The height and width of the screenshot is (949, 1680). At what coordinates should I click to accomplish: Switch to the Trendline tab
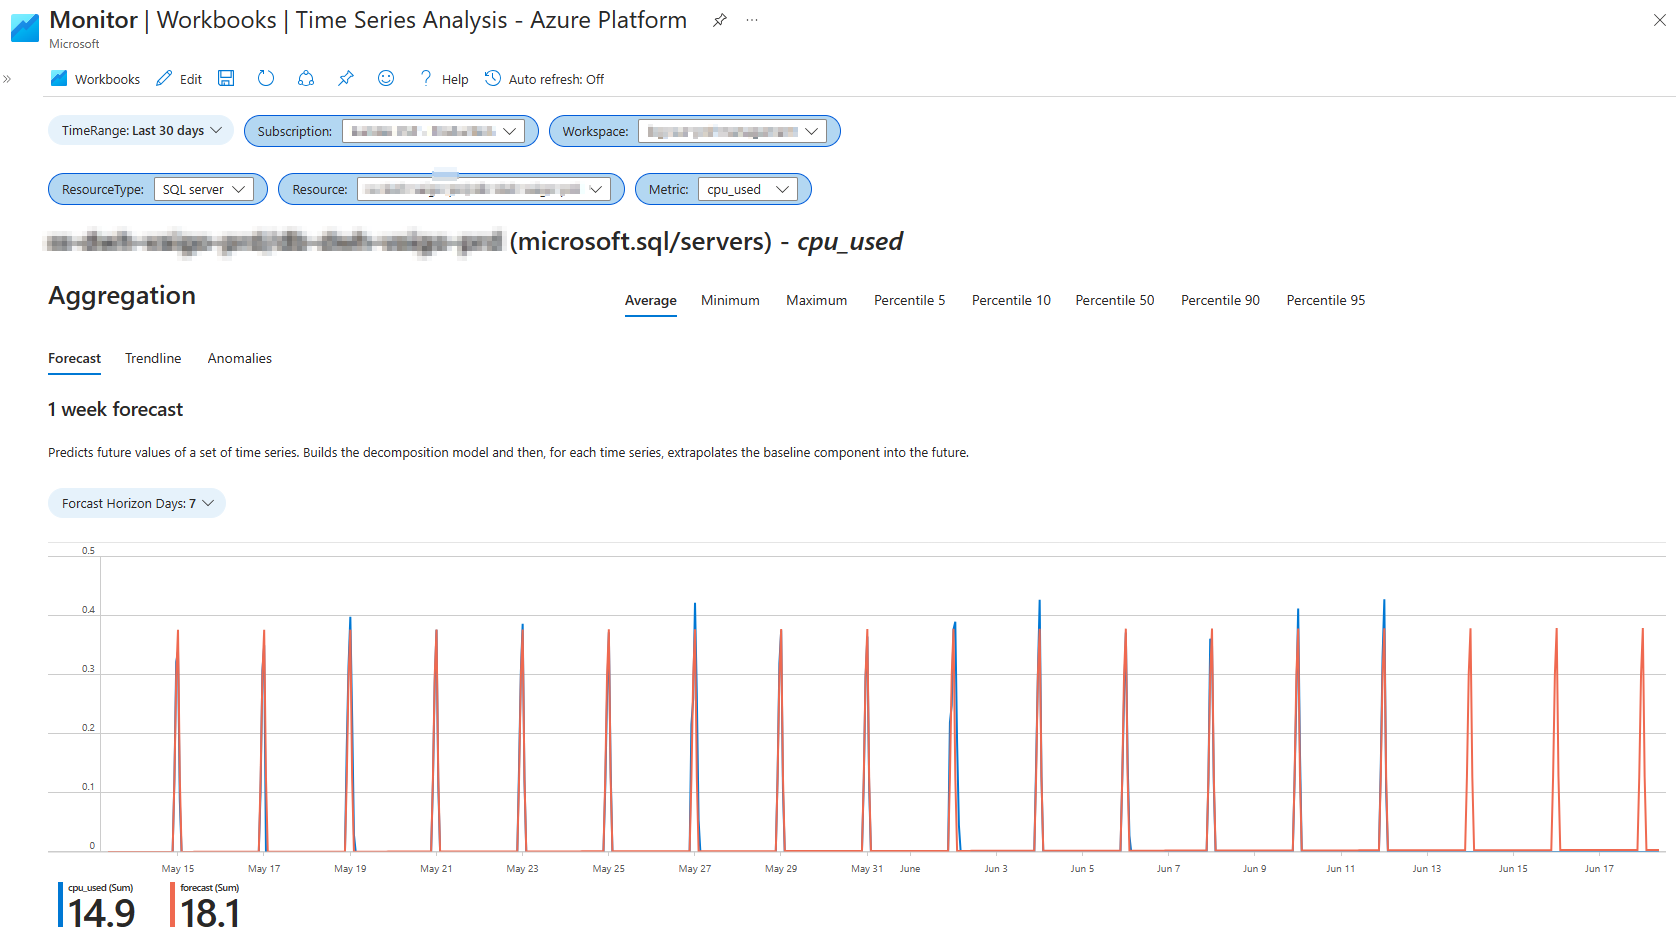153,358
